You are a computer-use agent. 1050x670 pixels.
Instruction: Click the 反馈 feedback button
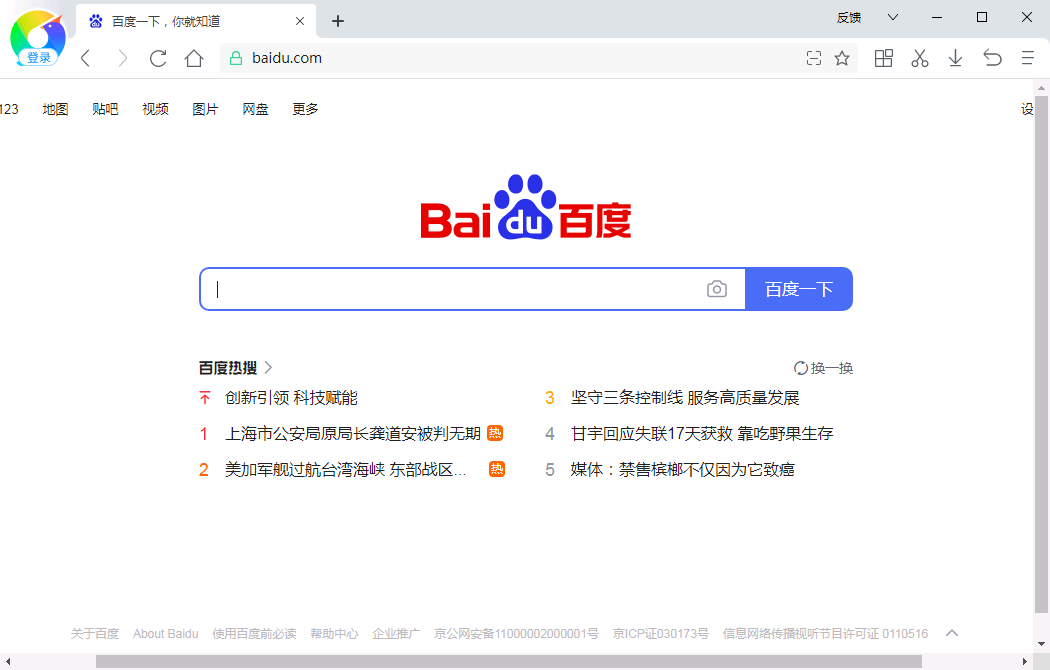[x=848, y=17]
